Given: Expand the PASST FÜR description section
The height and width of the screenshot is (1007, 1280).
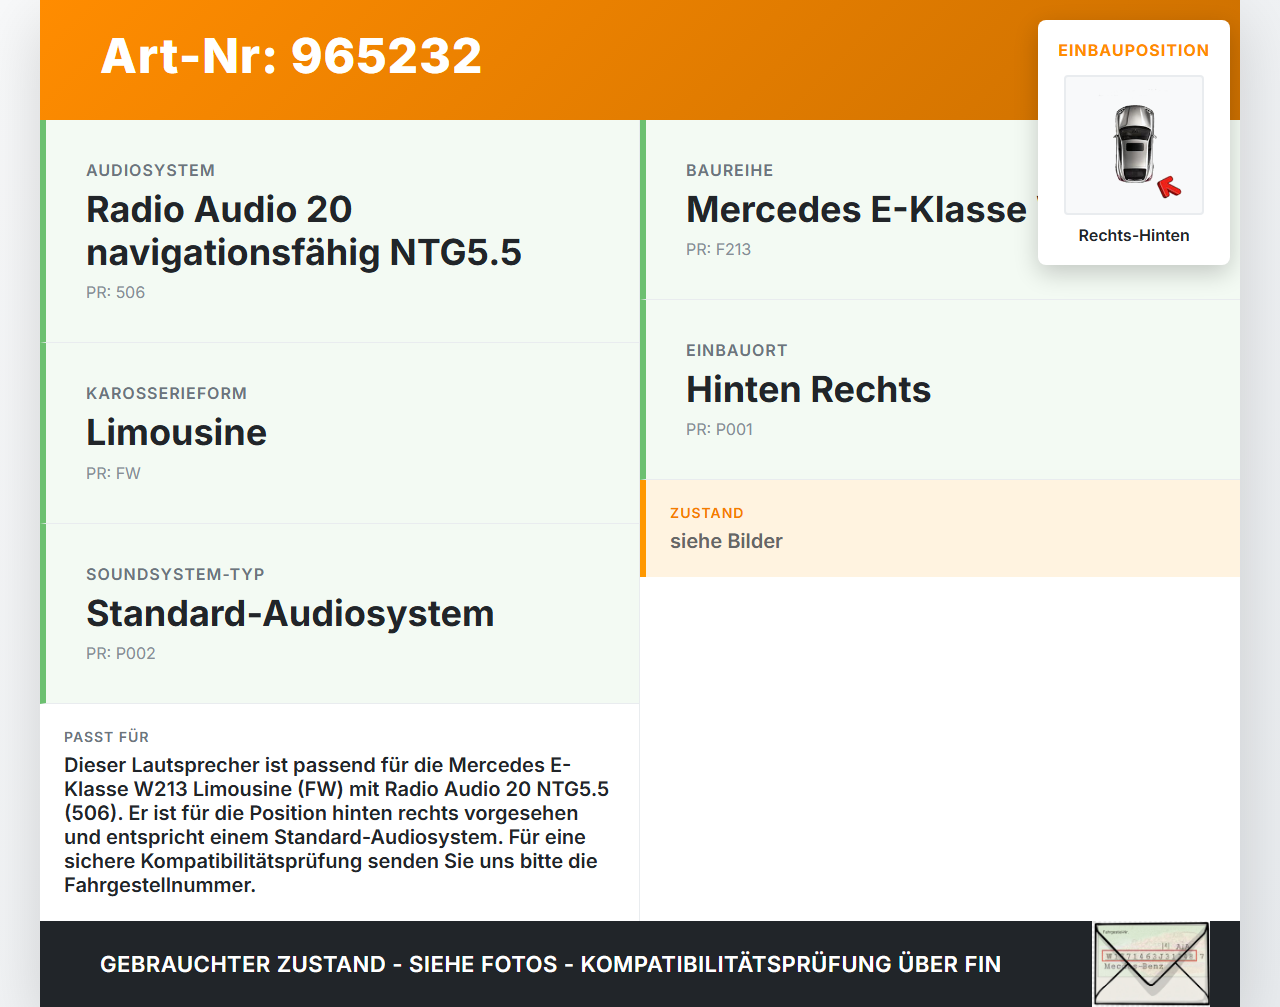Looking at the screenshot, I should (340, 810).
